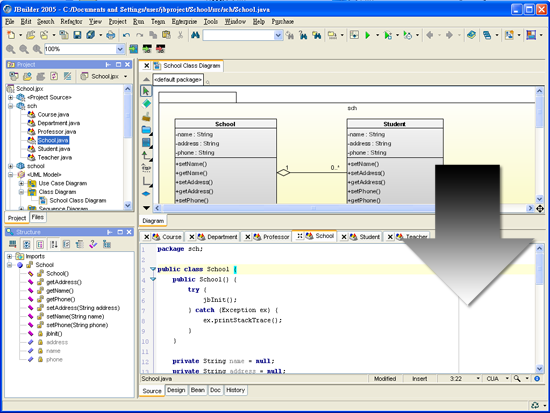The height and width of the screenshot is (413, 550).
Task: Open the Enterprise menu
Action: [184, 22]
